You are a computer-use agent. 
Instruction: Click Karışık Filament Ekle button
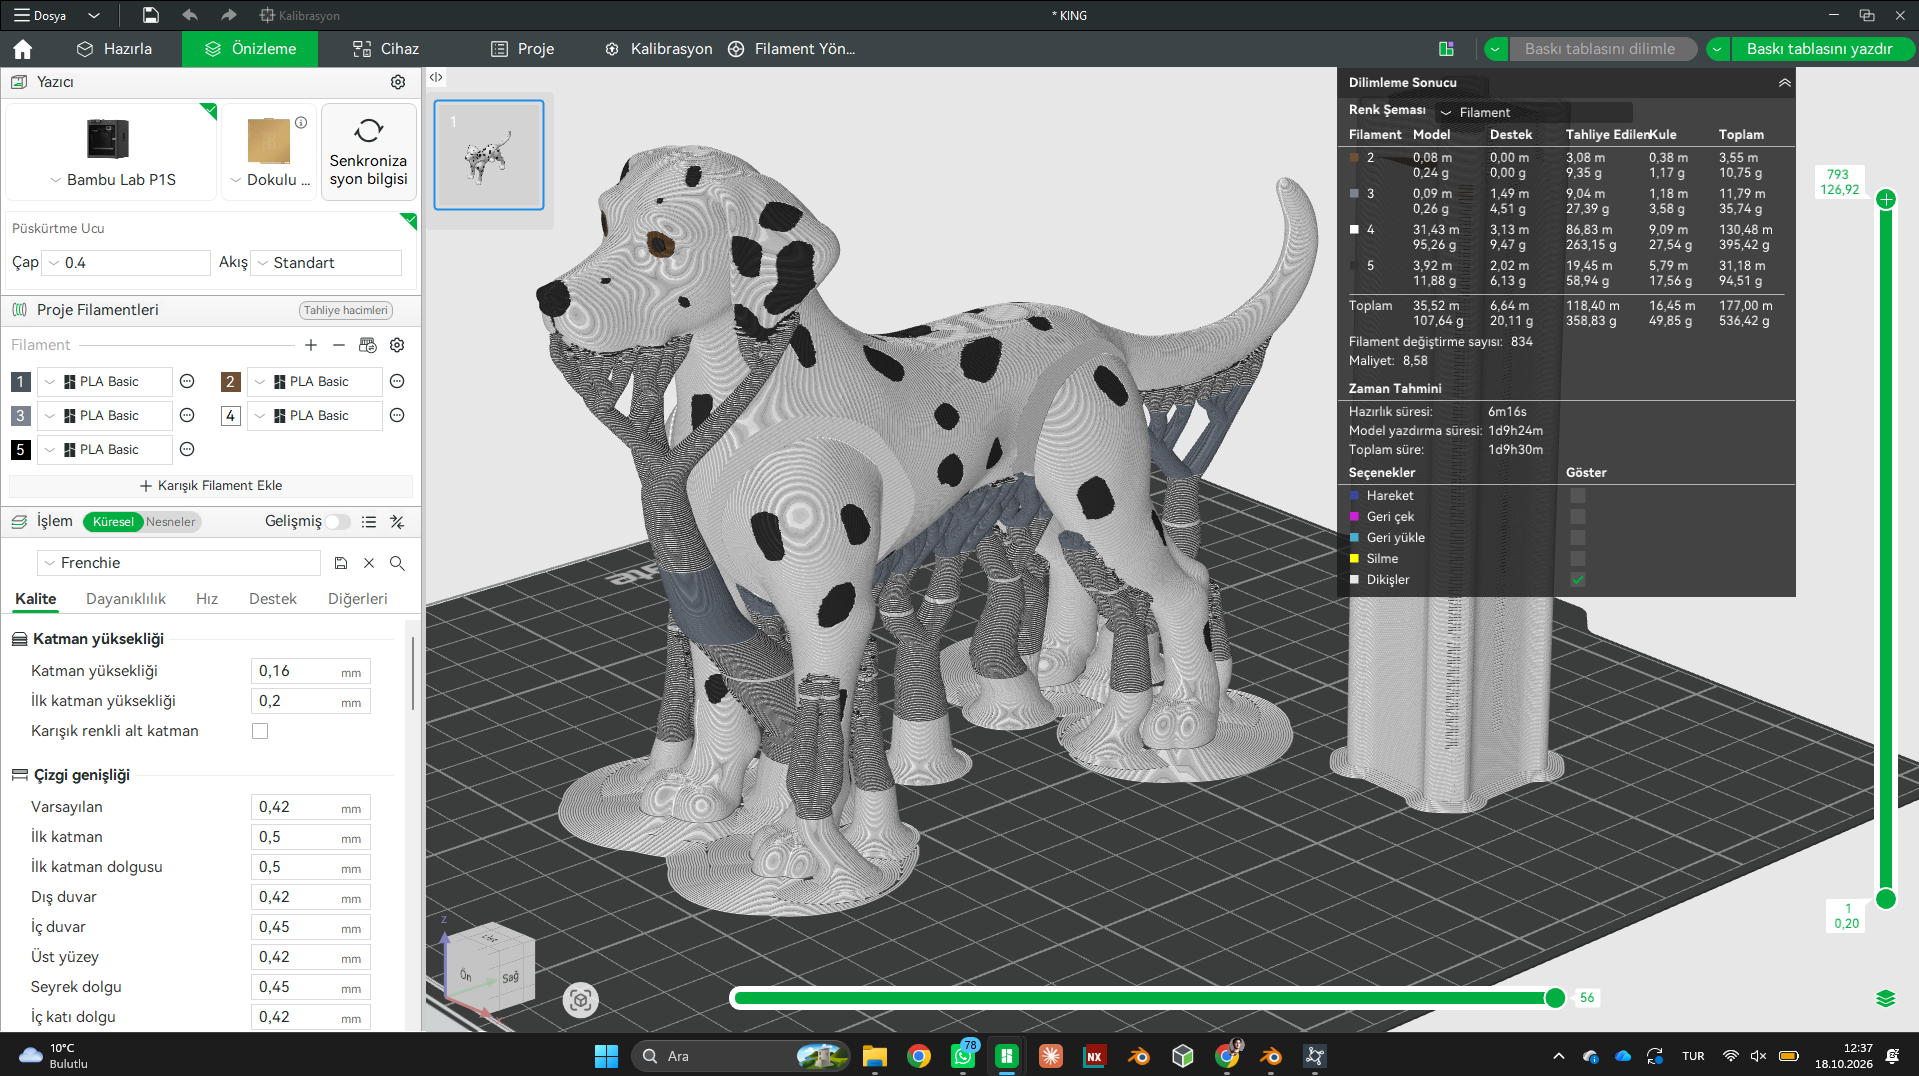point(211,486)
